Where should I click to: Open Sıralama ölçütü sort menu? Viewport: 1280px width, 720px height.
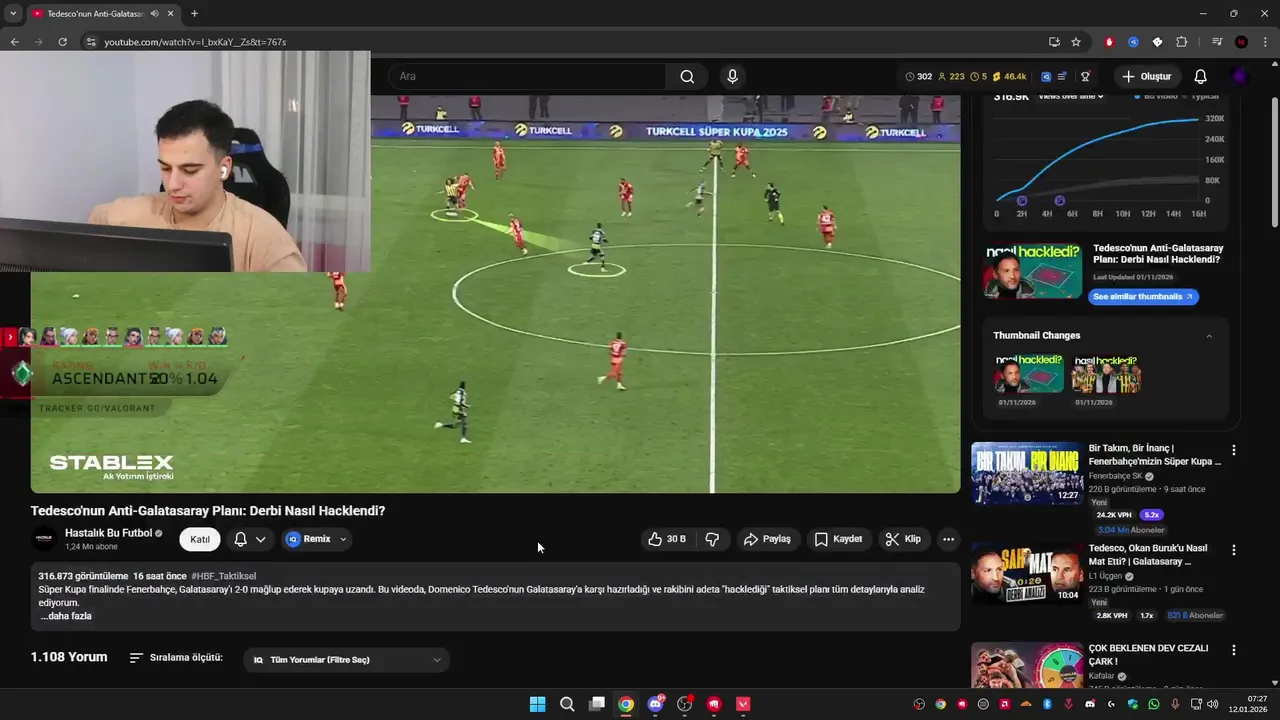(176, 658)
